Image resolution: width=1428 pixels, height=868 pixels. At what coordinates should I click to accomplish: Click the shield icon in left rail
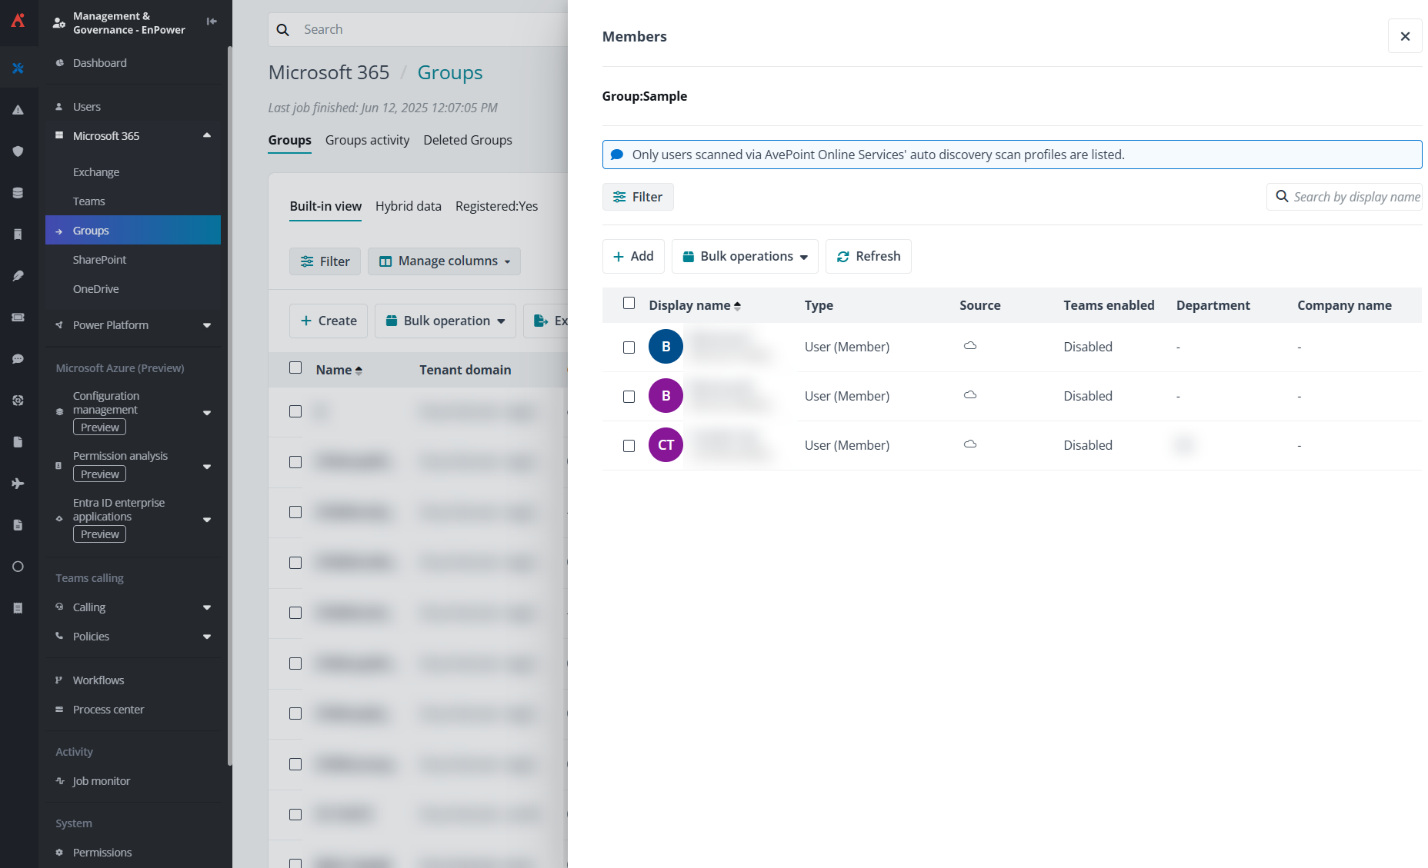[18, 152]
